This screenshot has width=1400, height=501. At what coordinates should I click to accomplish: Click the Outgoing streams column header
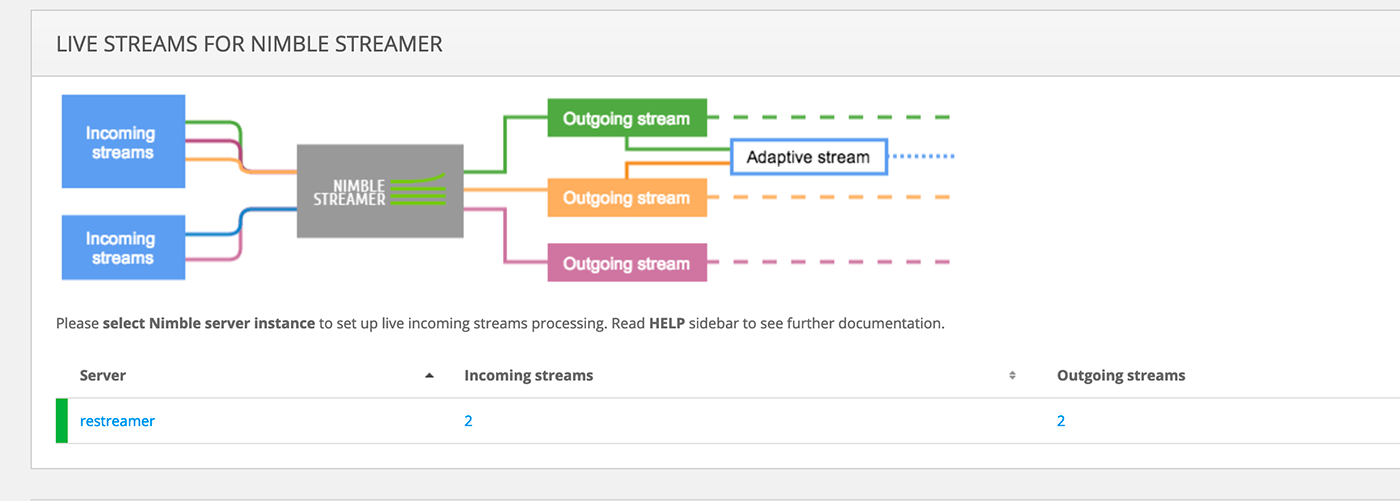tap(1121, 375)
